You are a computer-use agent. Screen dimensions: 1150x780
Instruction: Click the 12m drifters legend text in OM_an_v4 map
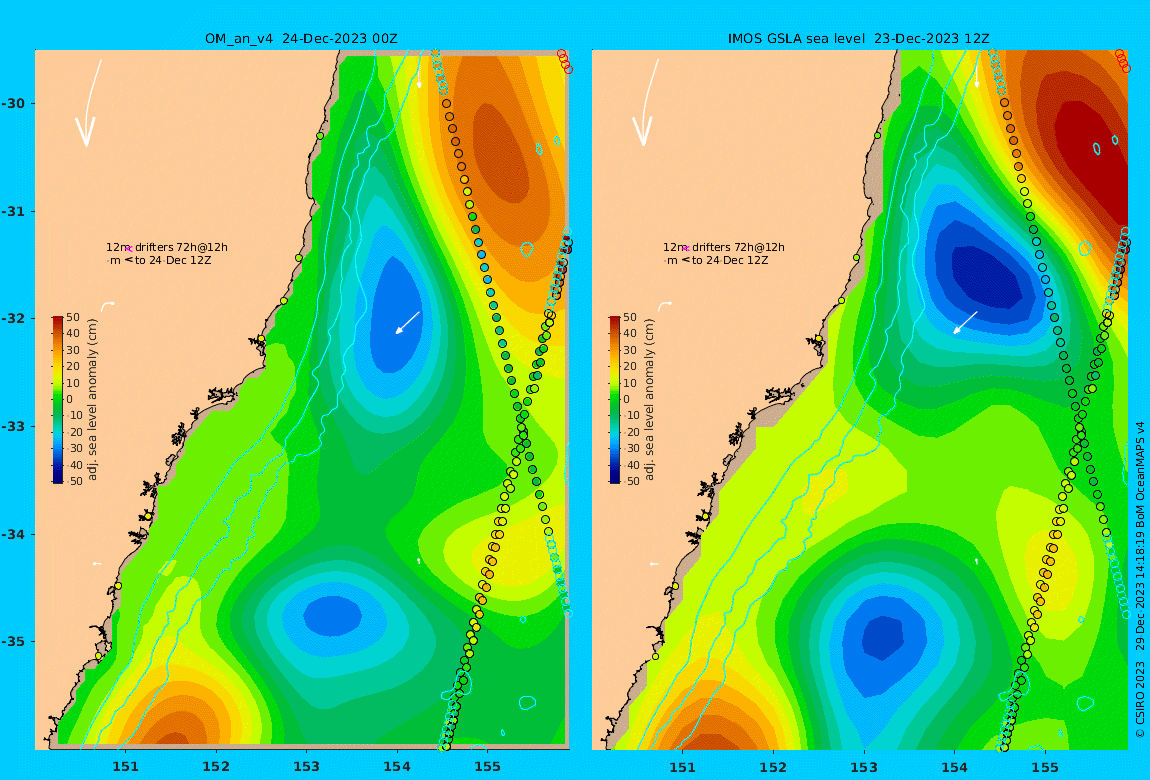167,247
